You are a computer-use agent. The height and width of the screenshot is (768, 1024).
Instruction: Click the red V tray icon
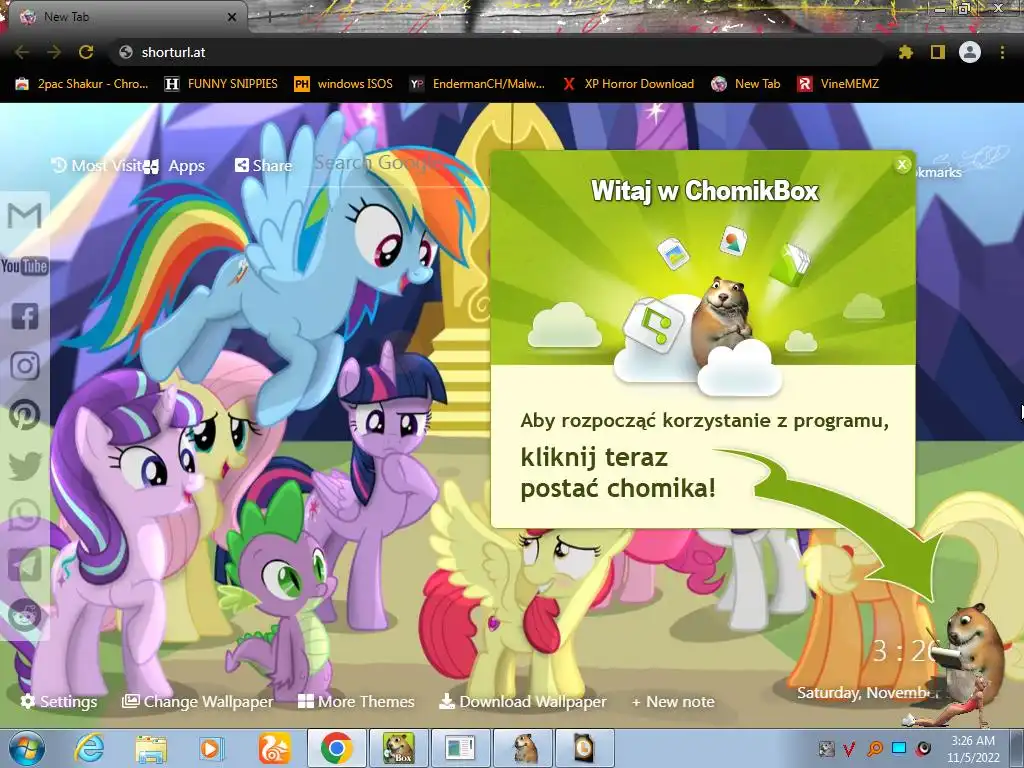(850, 748)
